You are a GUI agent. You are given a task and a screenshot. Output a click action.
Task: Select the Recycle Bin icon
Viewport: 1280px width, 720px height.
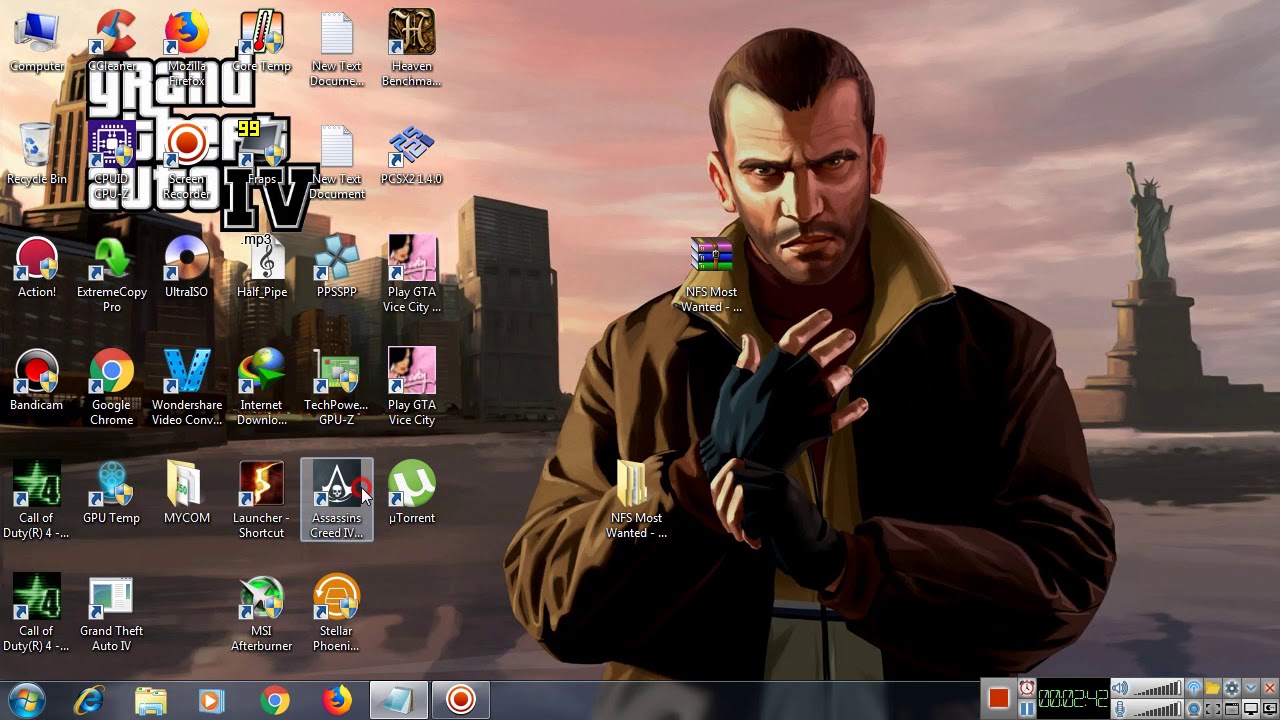coord(37,155)
